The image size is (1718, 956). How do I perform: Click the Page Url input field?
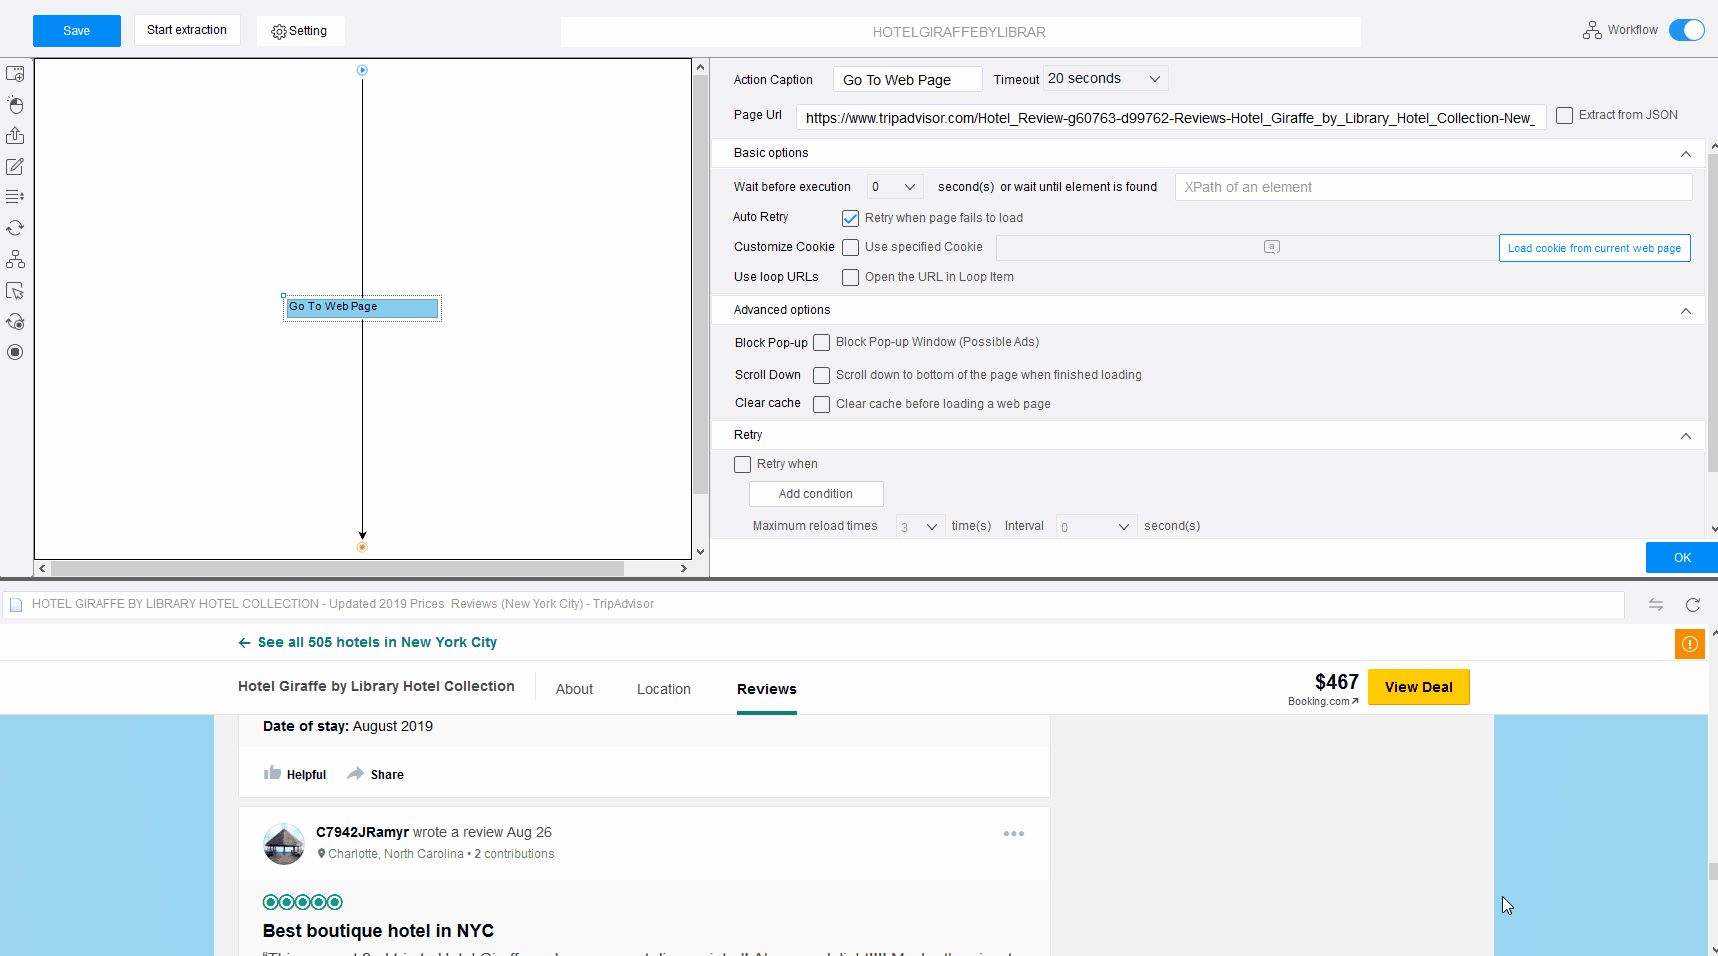(x=1171, y=118)
